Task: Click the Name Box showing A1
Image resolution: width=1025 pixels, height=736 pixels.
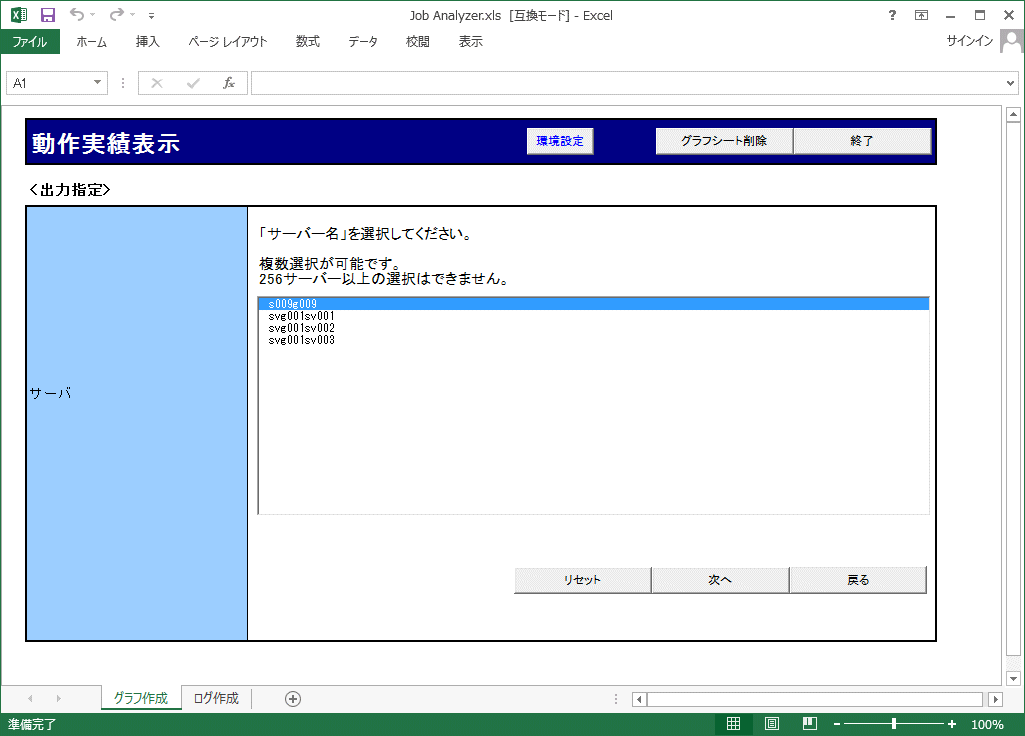Action: (x=49, y=83)
